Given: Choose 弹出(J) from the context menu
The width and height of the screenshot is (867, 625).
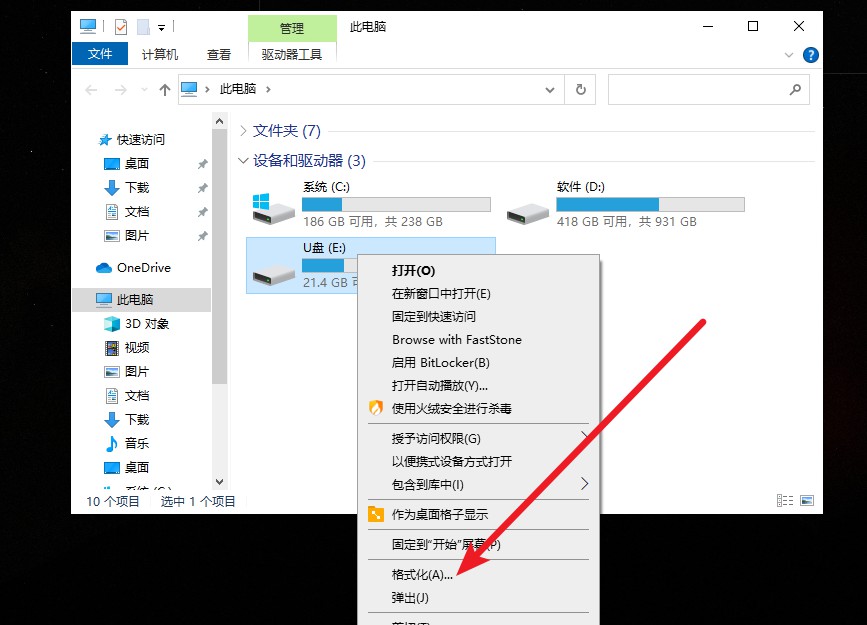Looking at the screenshot, I should coord(478,598).
